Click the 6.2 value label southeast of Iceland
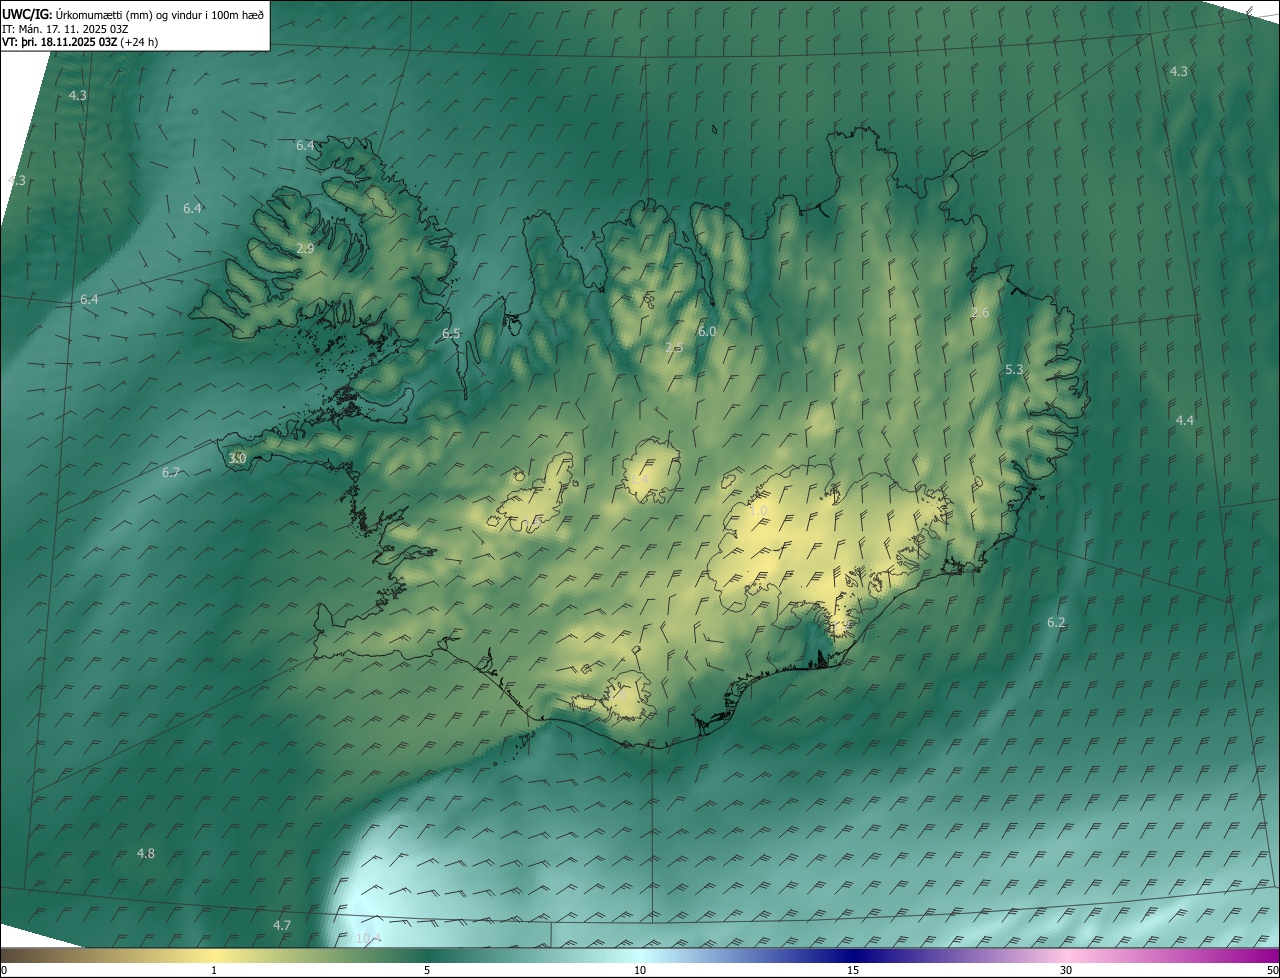Viewport: 1280px width, 978px height. [1056, 622]
